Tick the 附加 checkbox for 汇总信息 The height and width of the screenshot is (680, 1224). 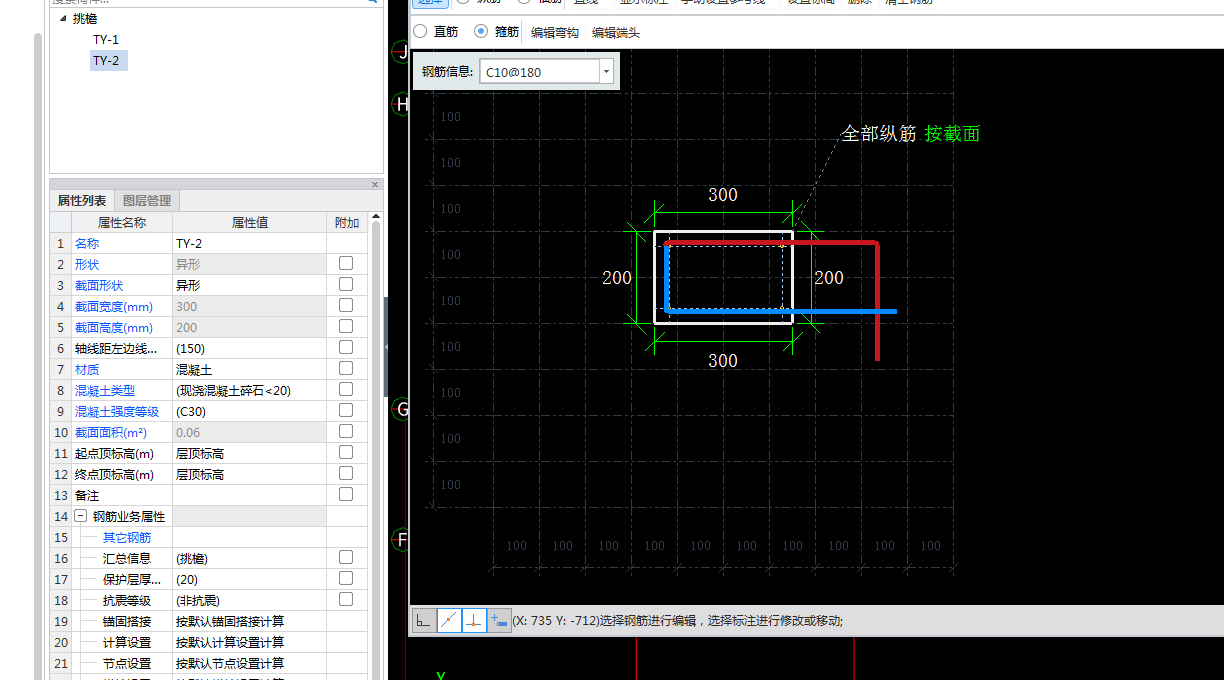coord(346,557)
